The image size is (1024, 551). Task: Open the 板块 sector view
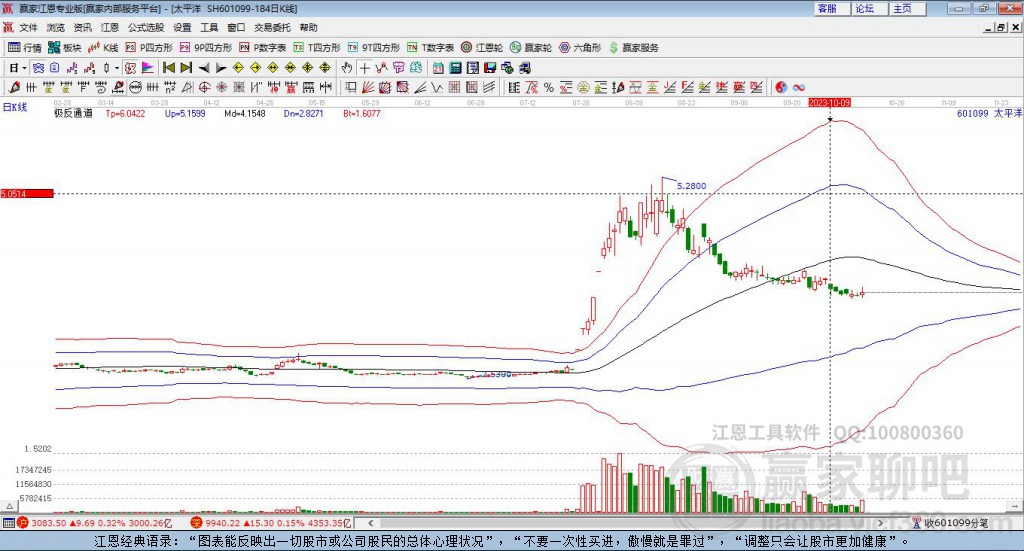click(65, 48)
